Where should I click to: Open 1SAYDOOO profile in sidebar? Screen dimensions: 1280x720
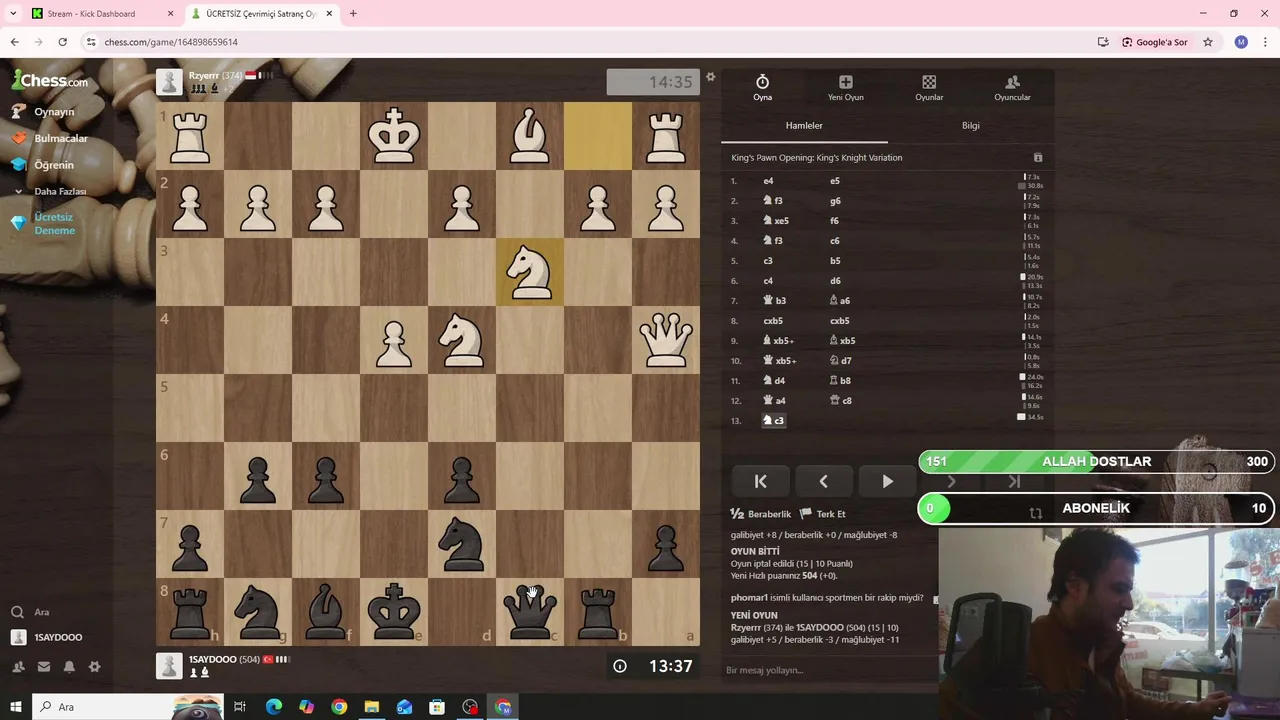[47, 637]
